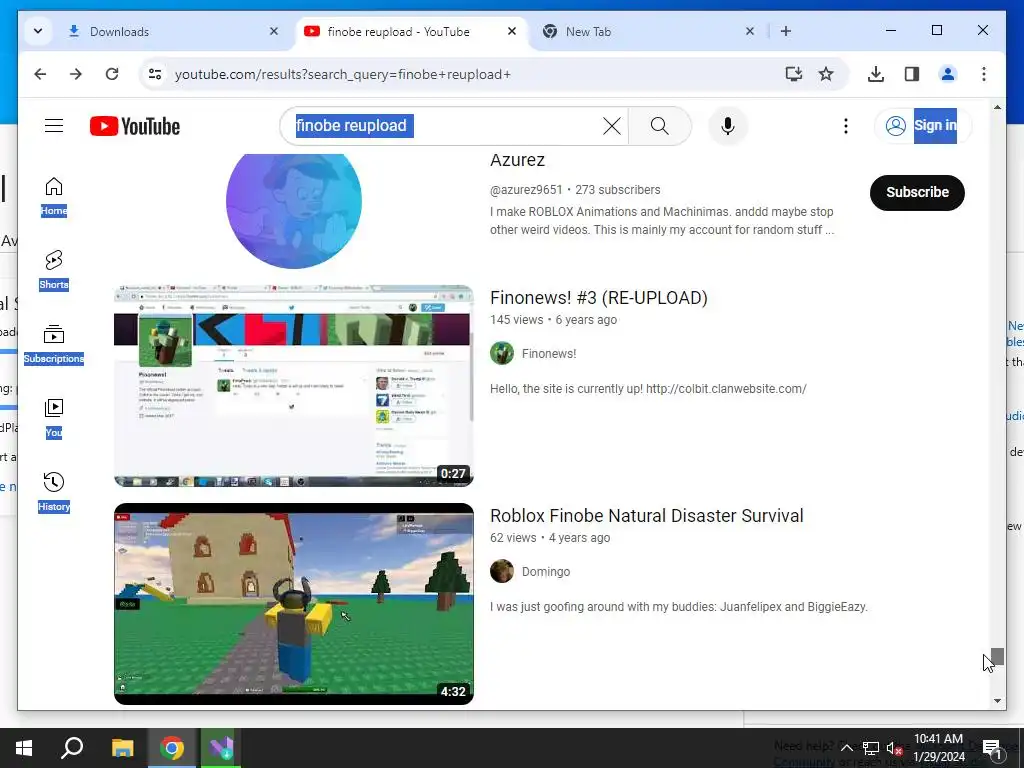1024x768 pixels.
Task: Close the finobe reupload YouTube tab
Action: point(512,31)
